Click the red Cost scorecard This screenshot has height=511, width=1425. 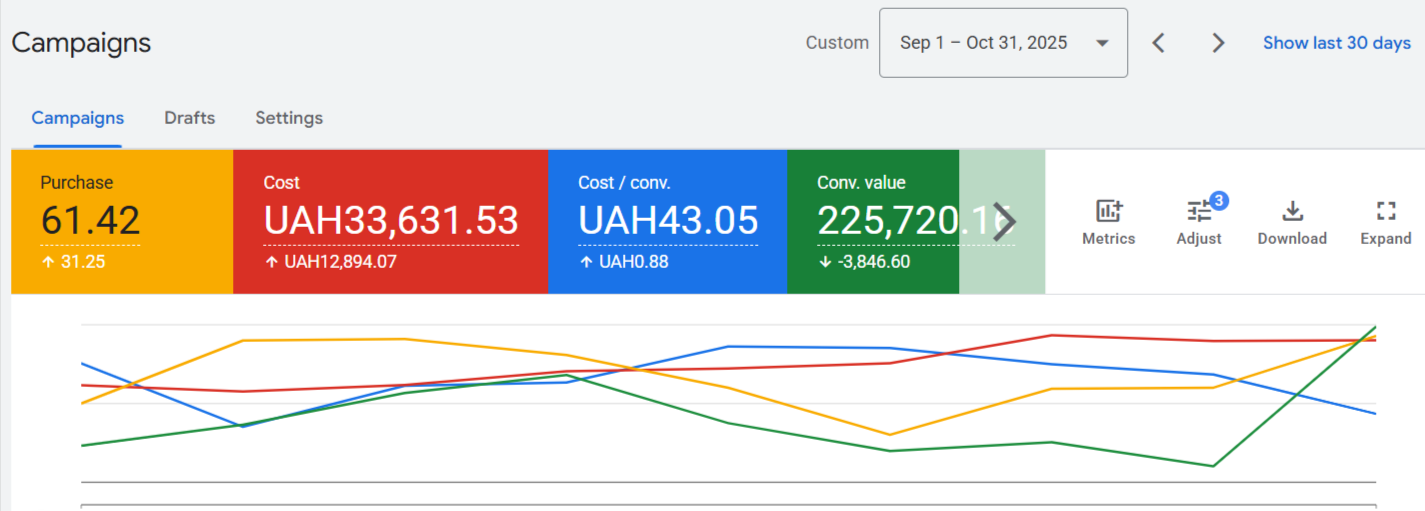(390, 222)
